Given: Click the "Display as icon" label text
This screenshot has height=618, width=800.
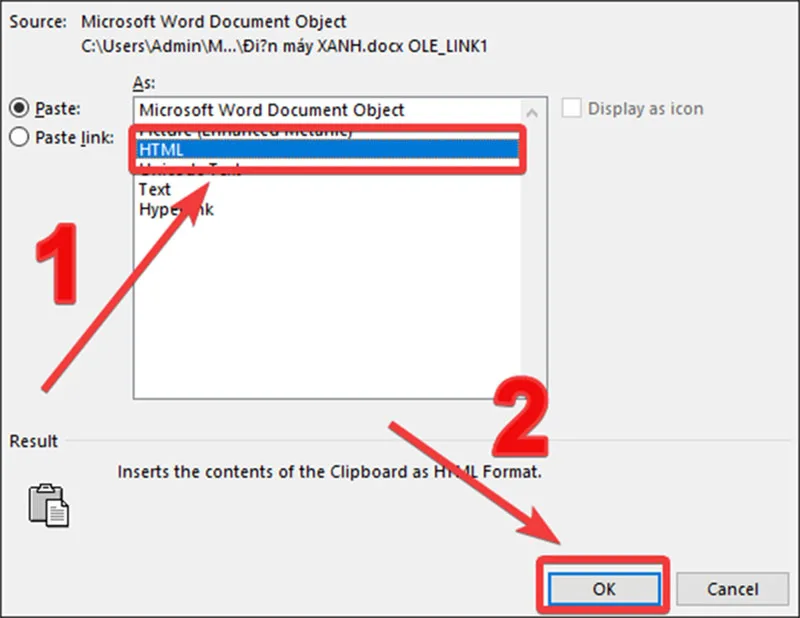Looking at the screenshot, I should point(645,108).
